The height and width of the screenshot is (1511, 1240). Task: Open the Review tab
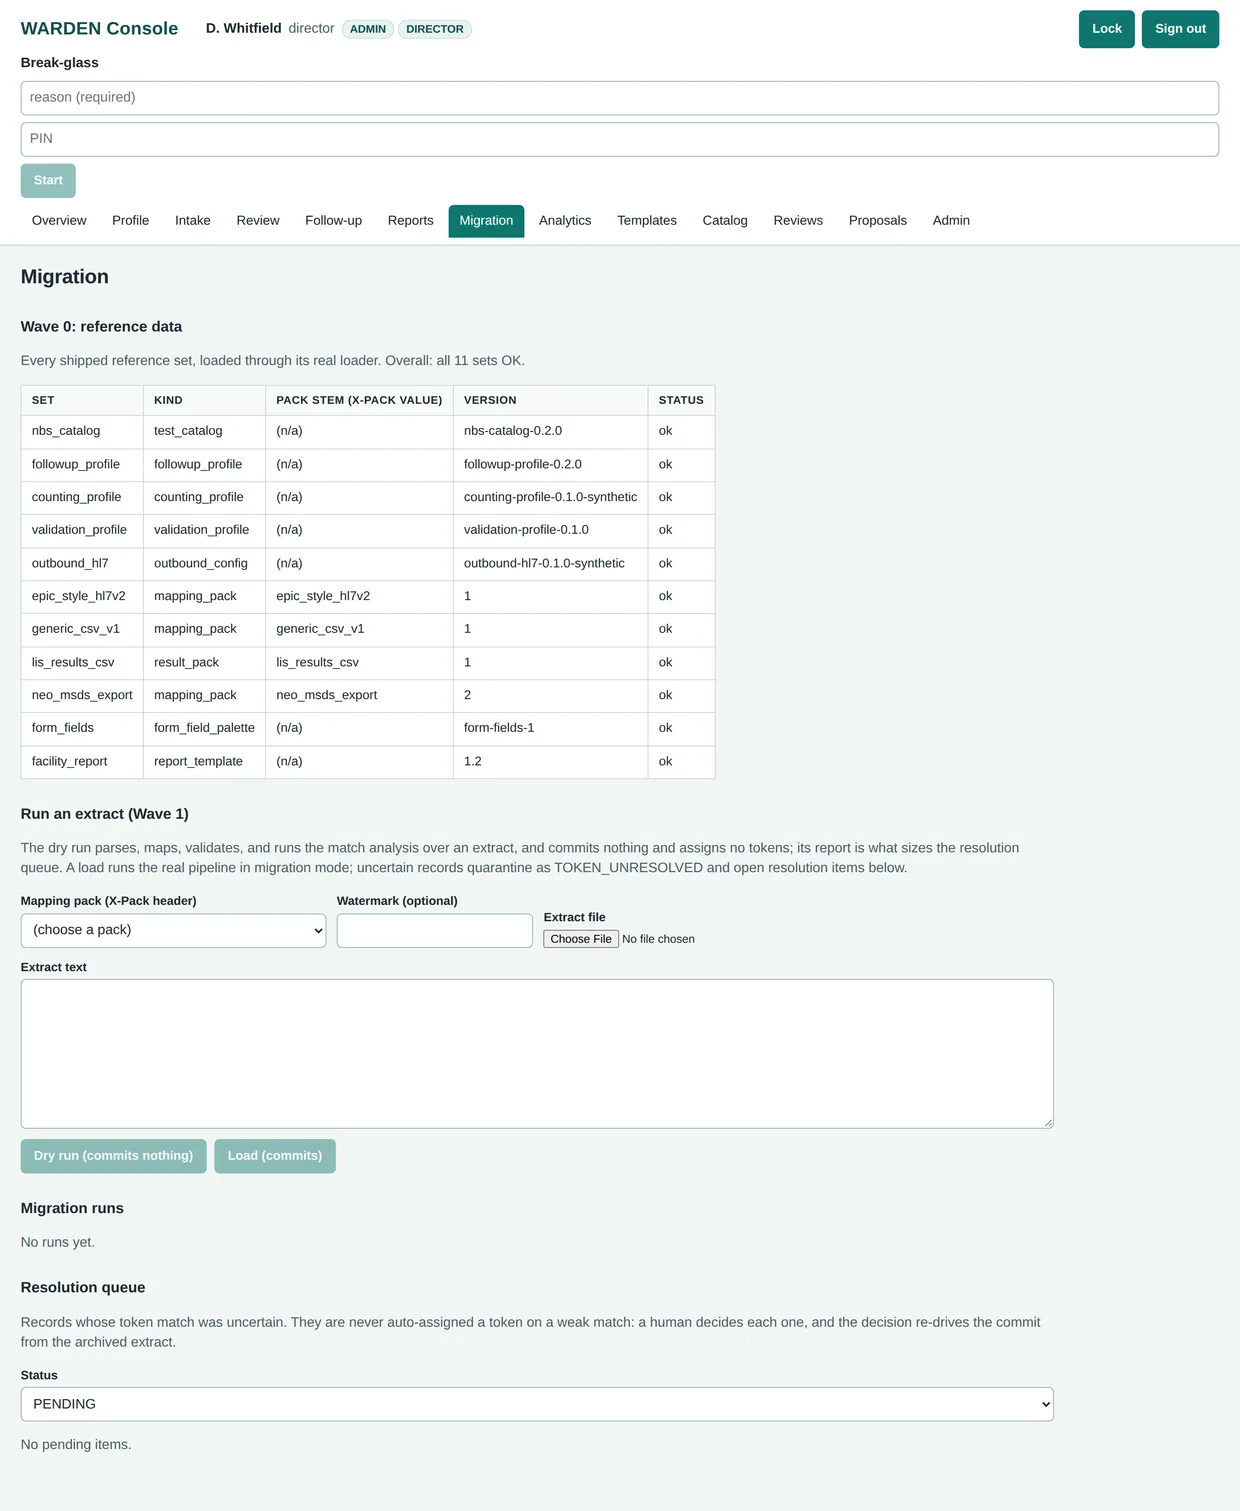(258, 221)
